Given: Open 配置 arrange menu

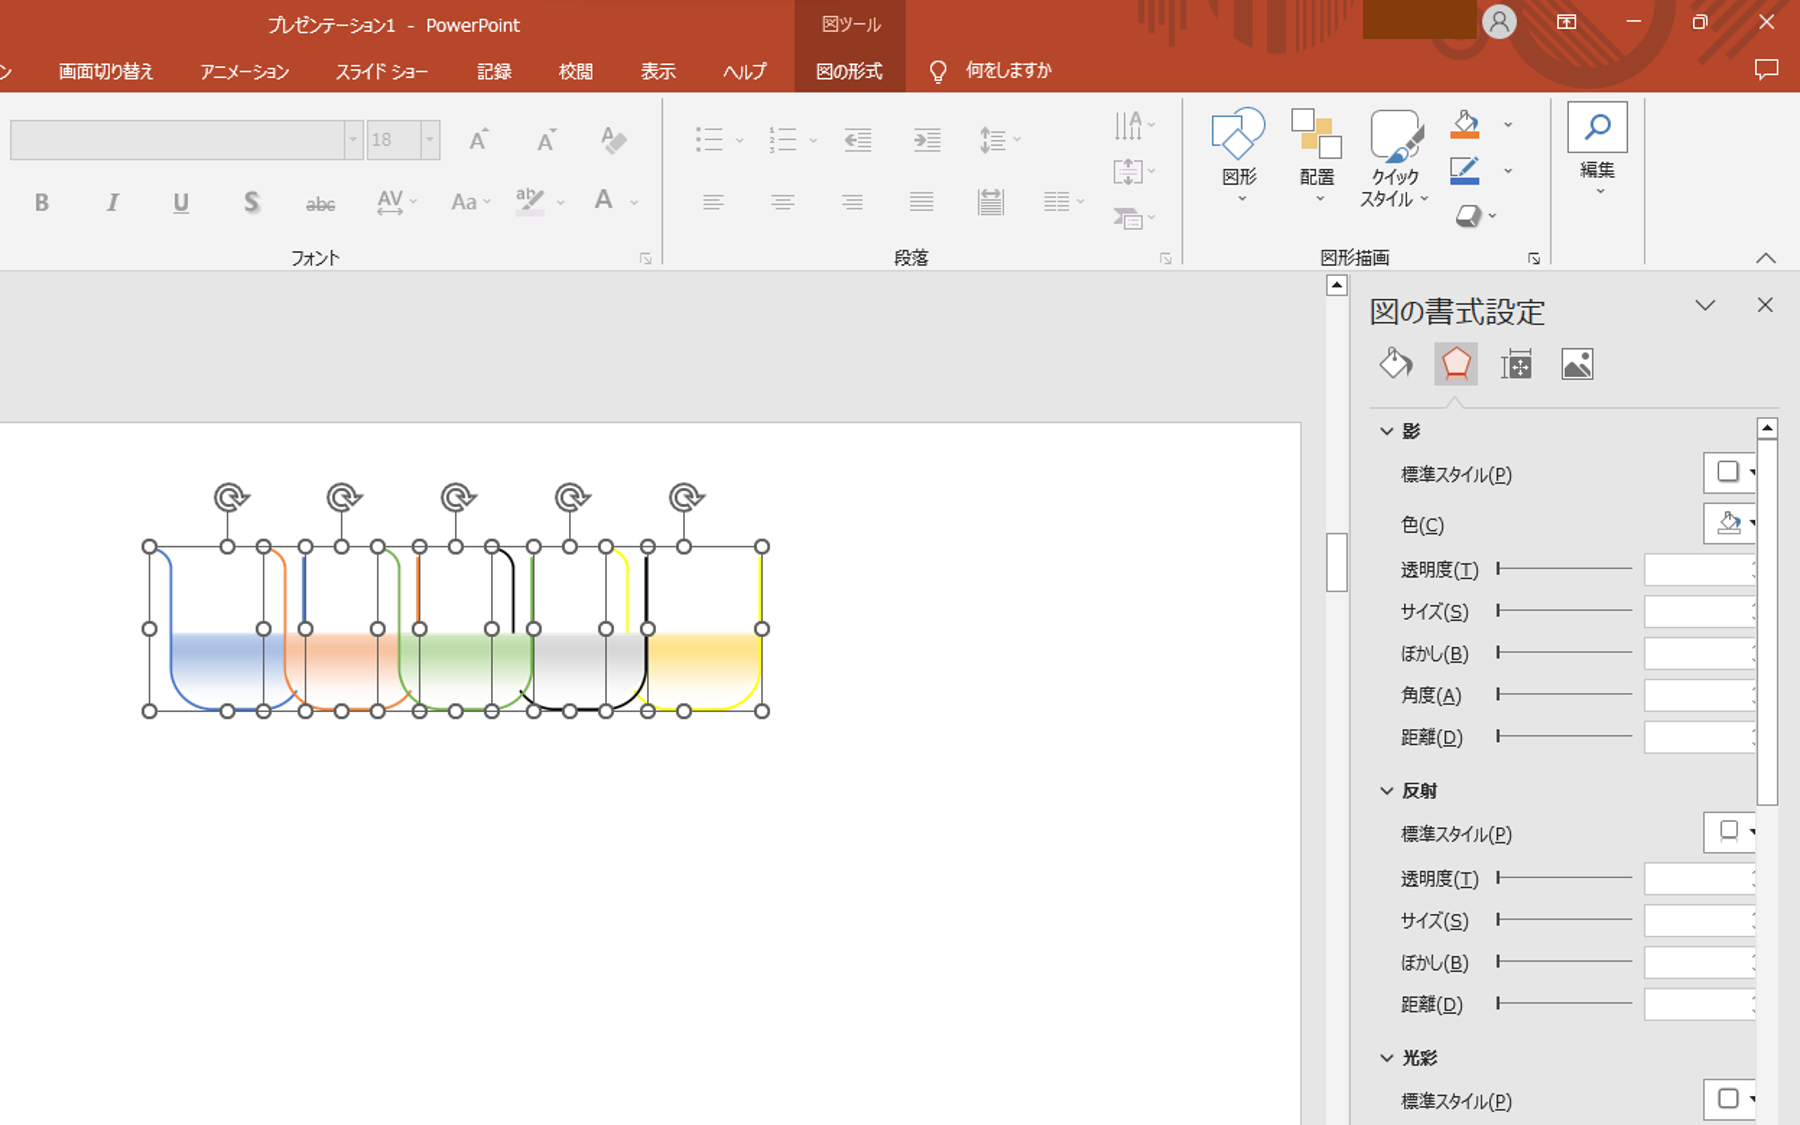Looking at the screenshot, I should [x=1316, y=155].
